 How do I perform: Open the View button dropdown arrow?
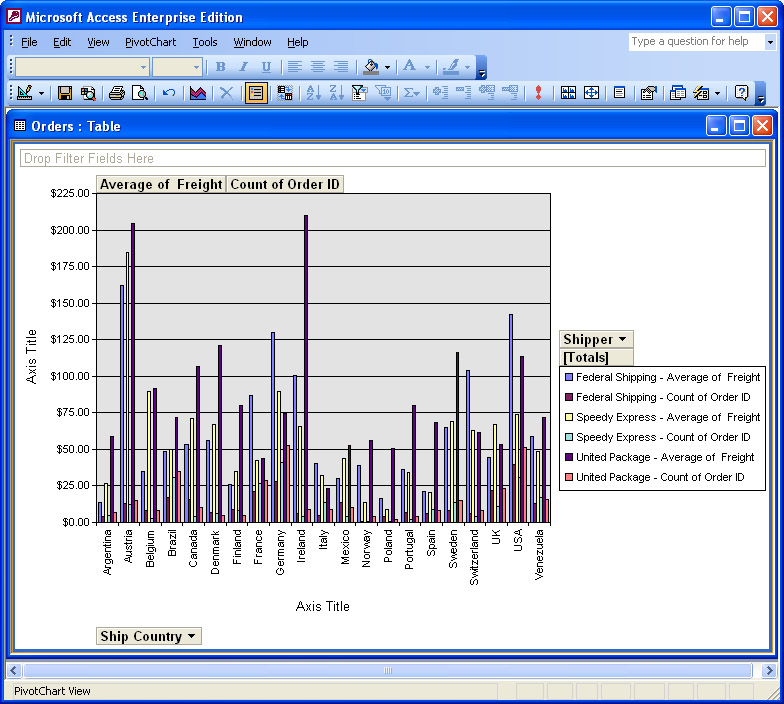pos(41,93)
